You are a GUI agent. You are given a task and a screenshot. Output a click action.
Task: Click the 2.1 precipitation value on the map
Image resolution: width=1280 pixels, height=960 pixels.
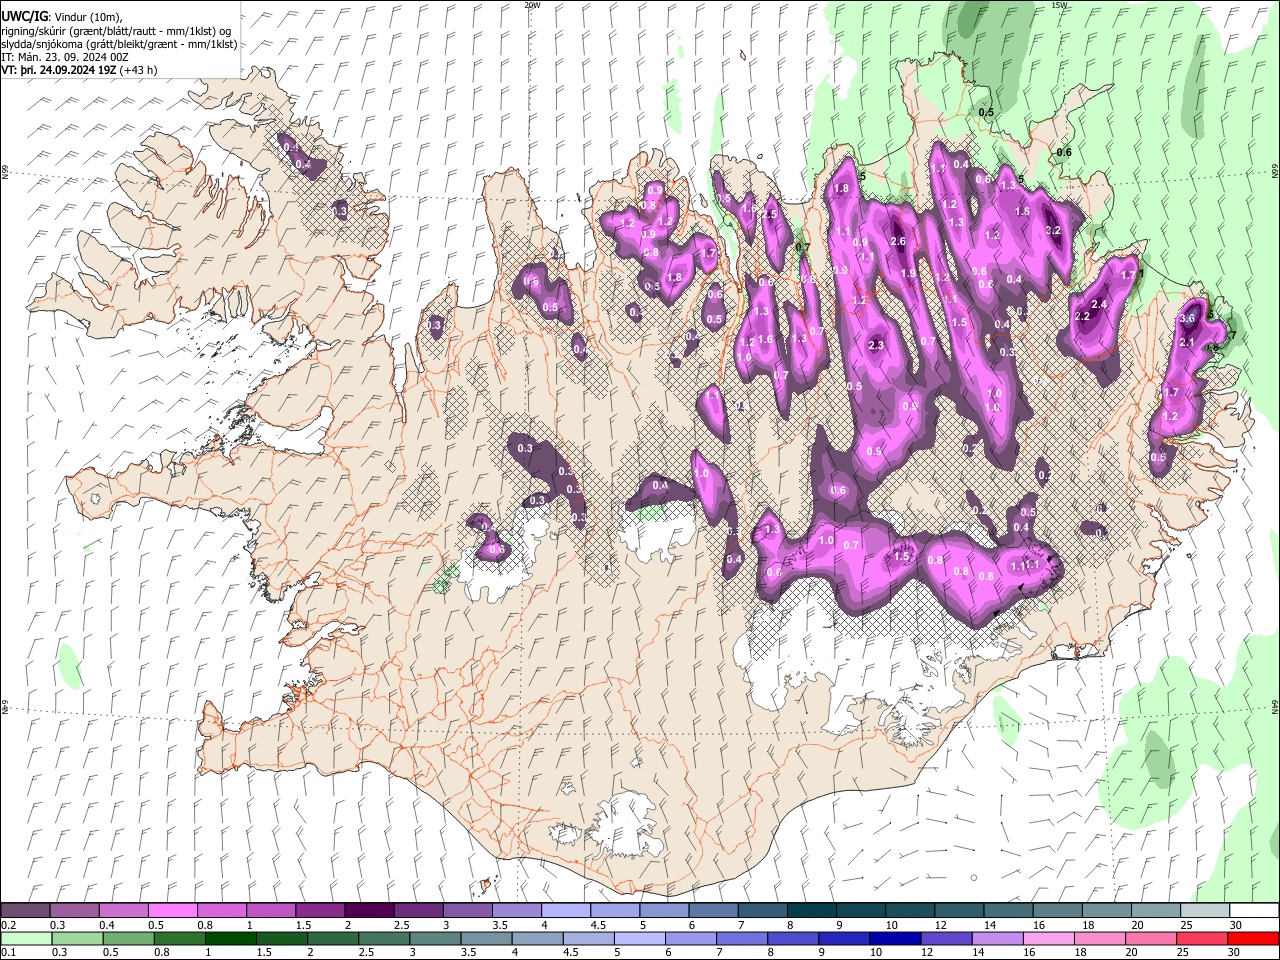(1188, 343)
